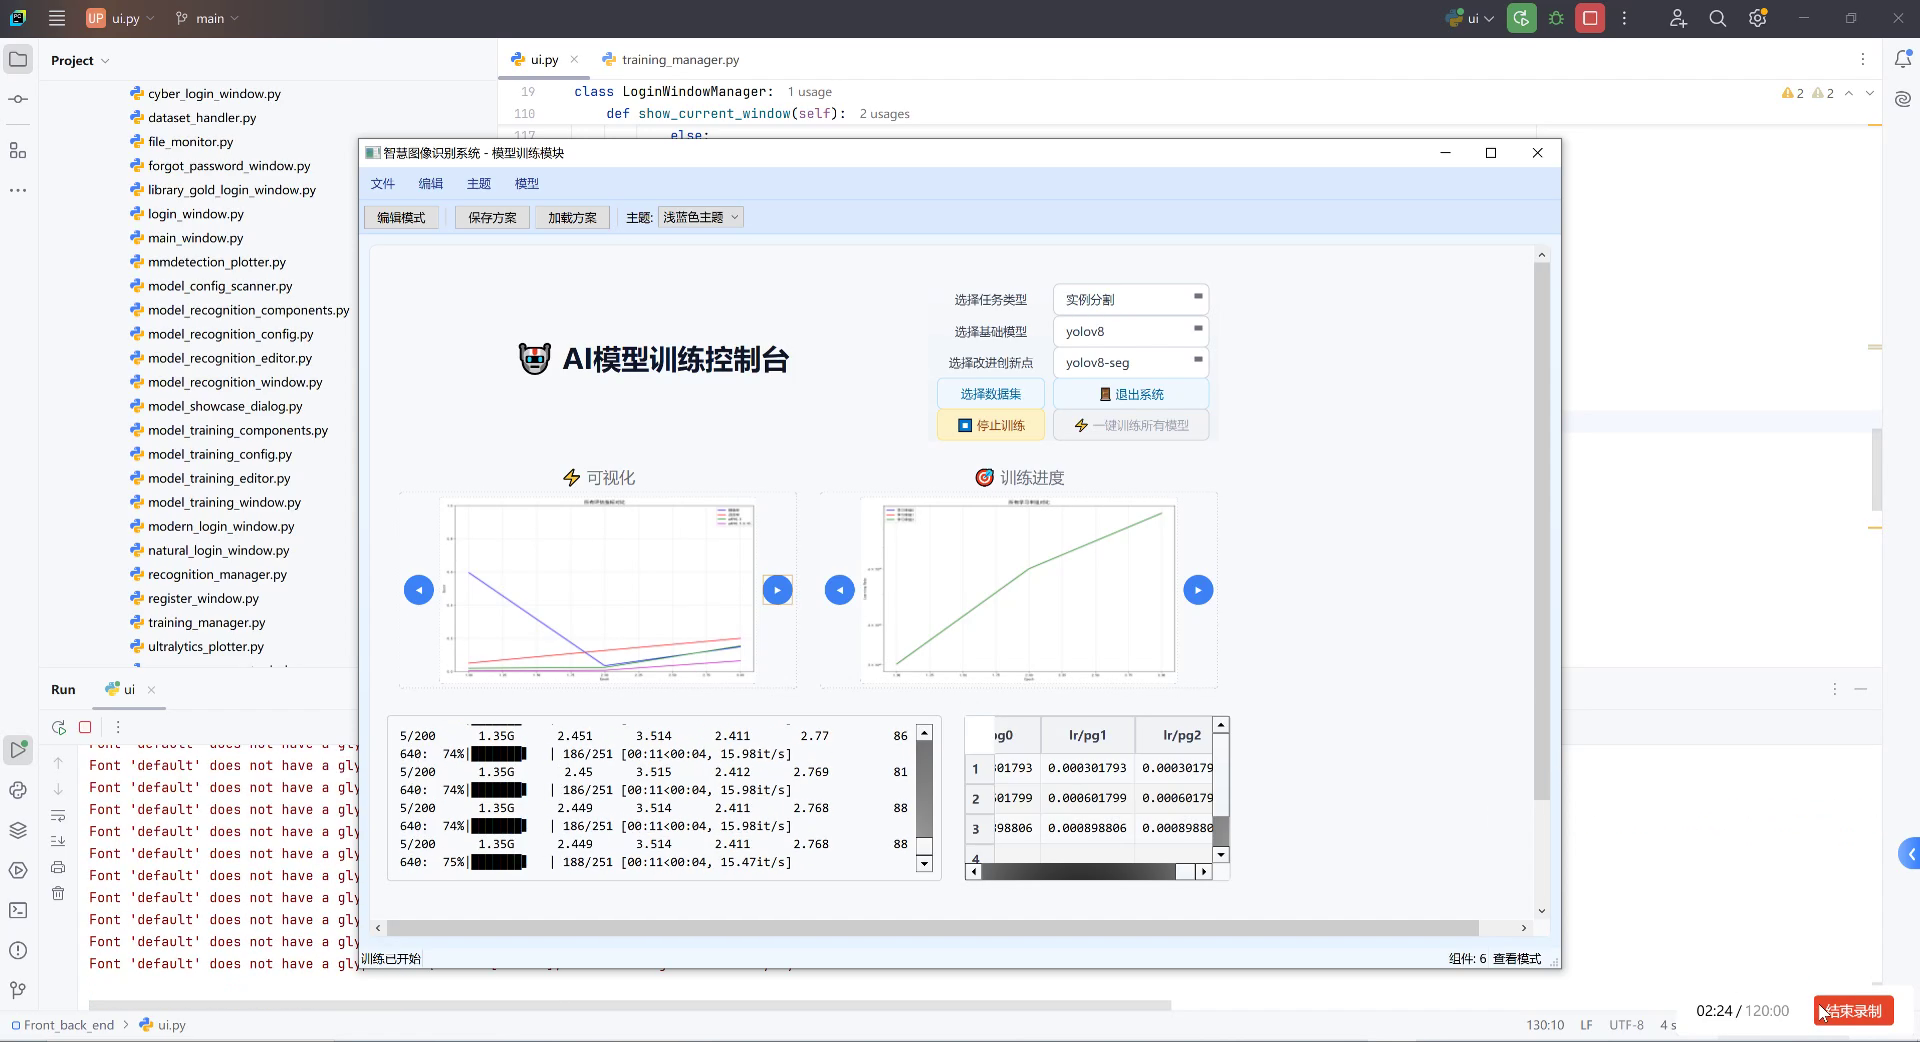1920x1042 pixels.
Task: Open More tool windows ellipsis in left sidebar
Action: [18, 190]
